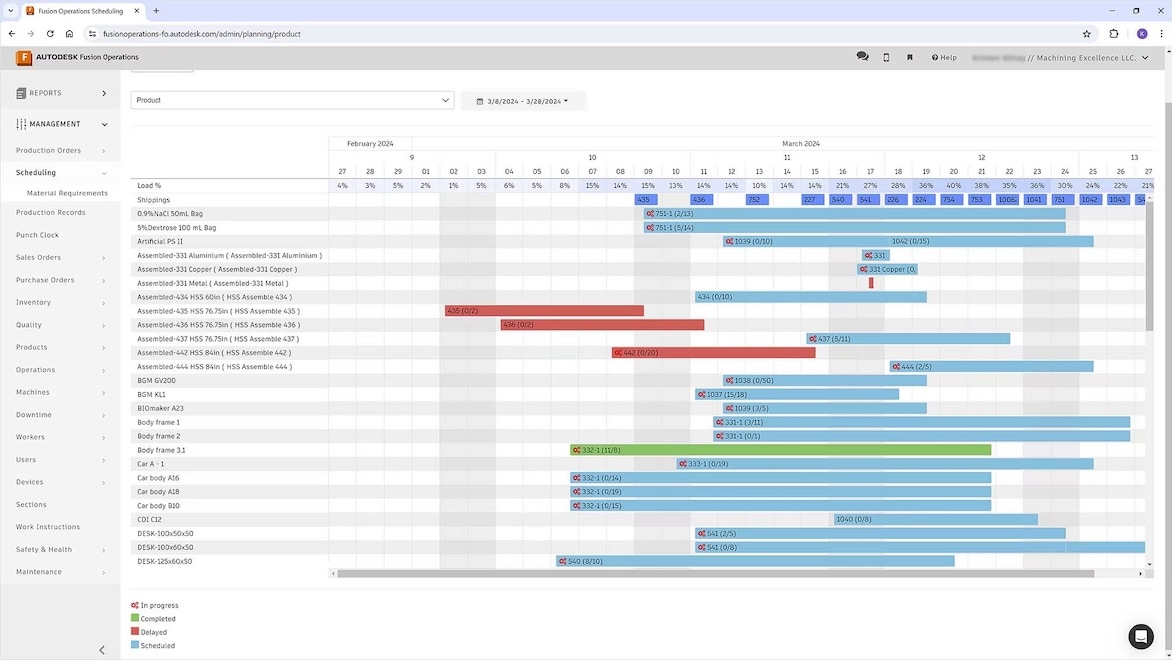
Task: Open the chat messages icon
Action: [x=862, y=57]
